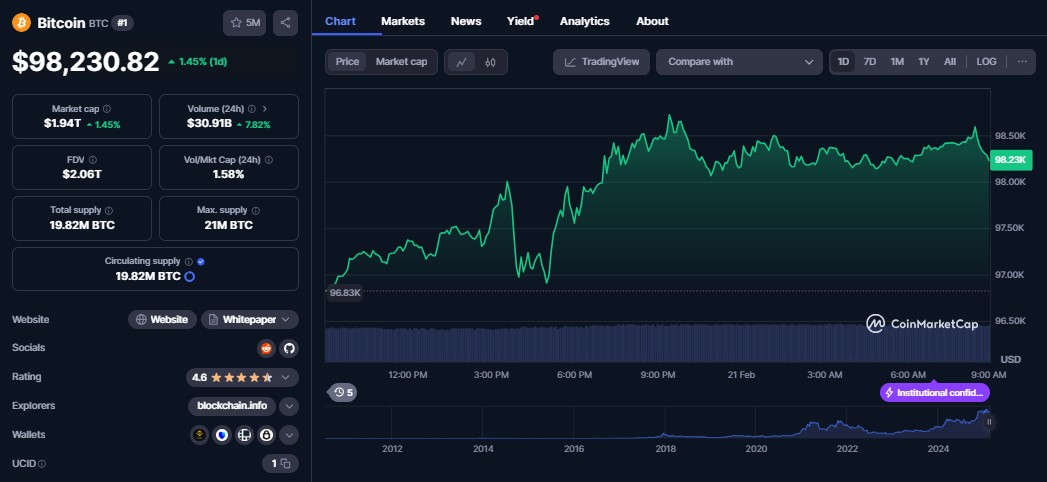This screenshot has height=482, width=1047.
Task: Expand more Wallets list
Action: pos(288,435)
